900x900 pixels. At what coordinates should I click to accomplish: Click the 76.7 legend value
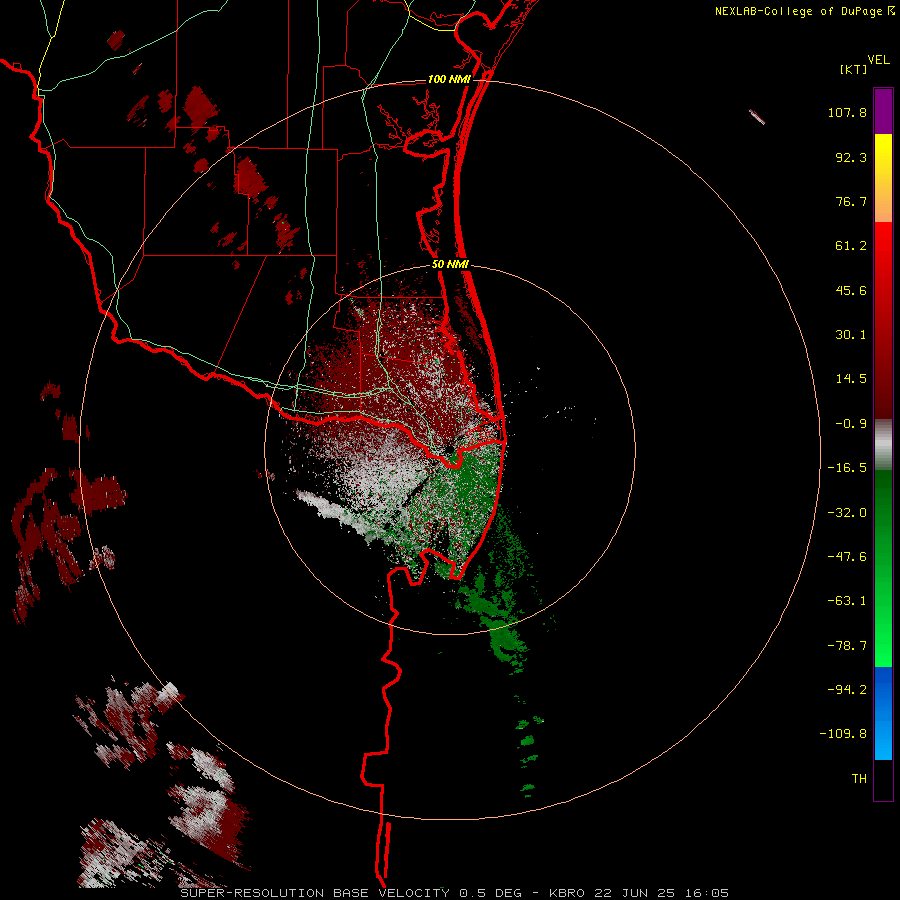pos(851,201)
